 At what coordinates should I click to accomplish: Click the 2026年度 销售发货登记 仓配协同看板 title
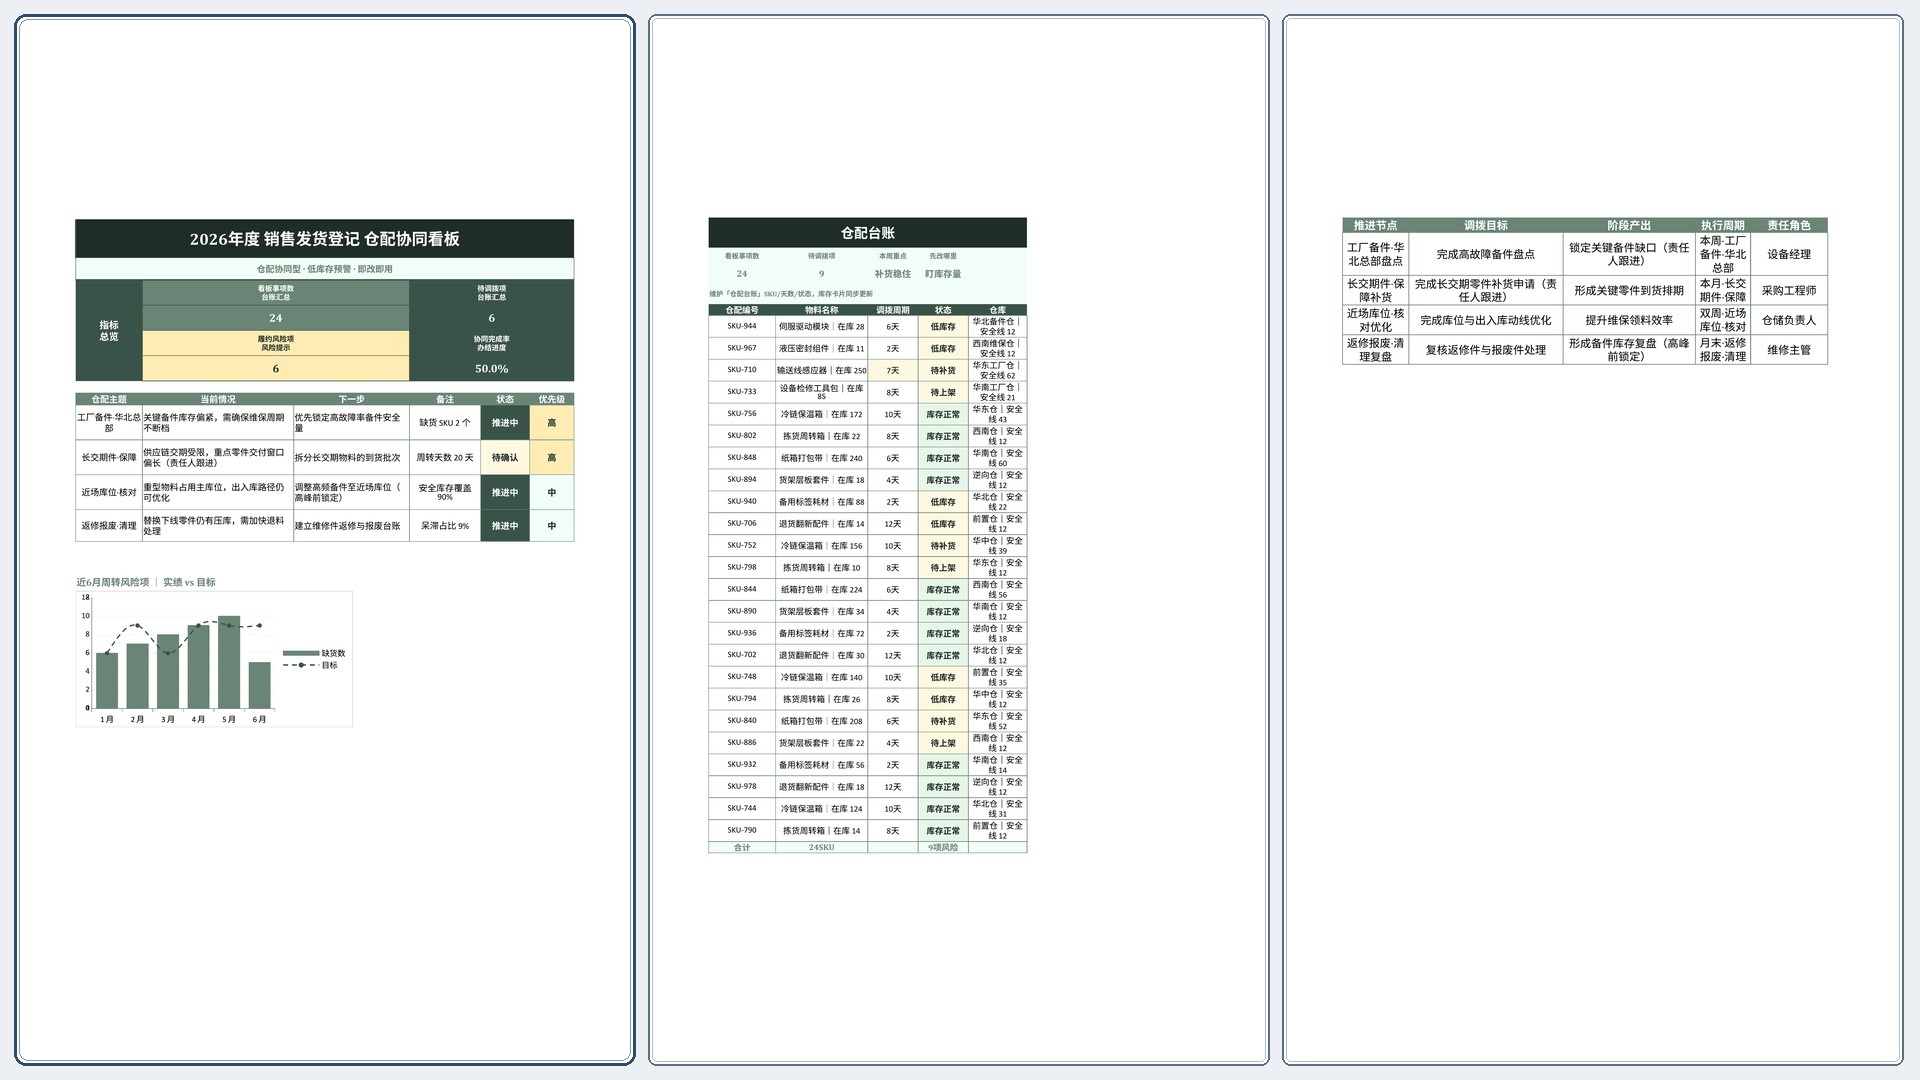point(325,239)
